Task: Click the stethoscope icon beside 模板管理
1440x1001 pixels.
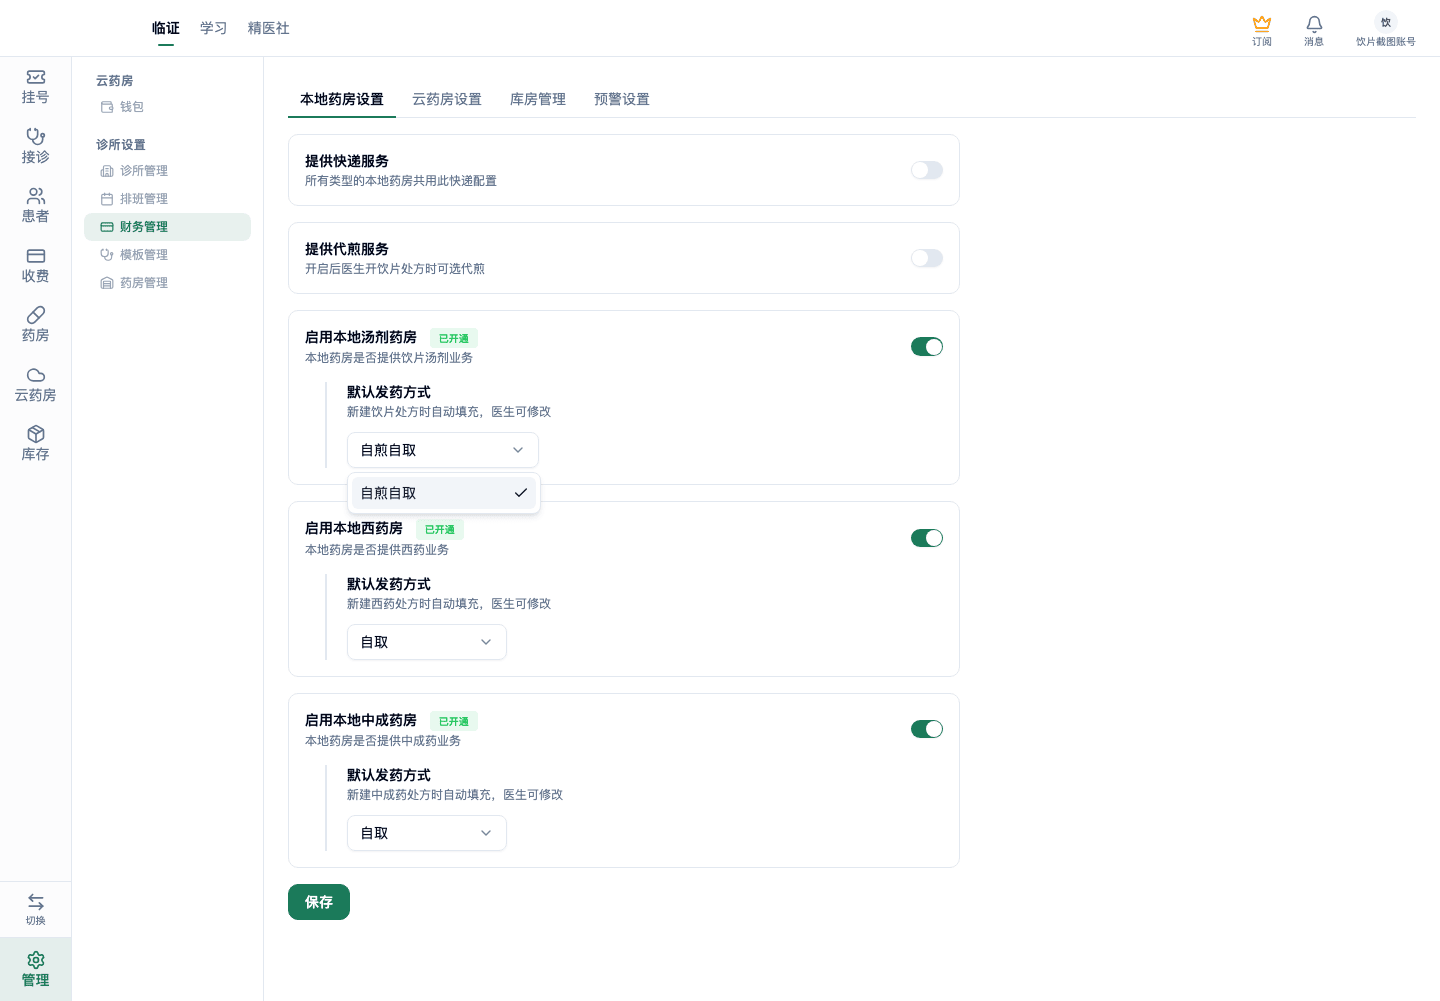Action: tap(107, 255)
